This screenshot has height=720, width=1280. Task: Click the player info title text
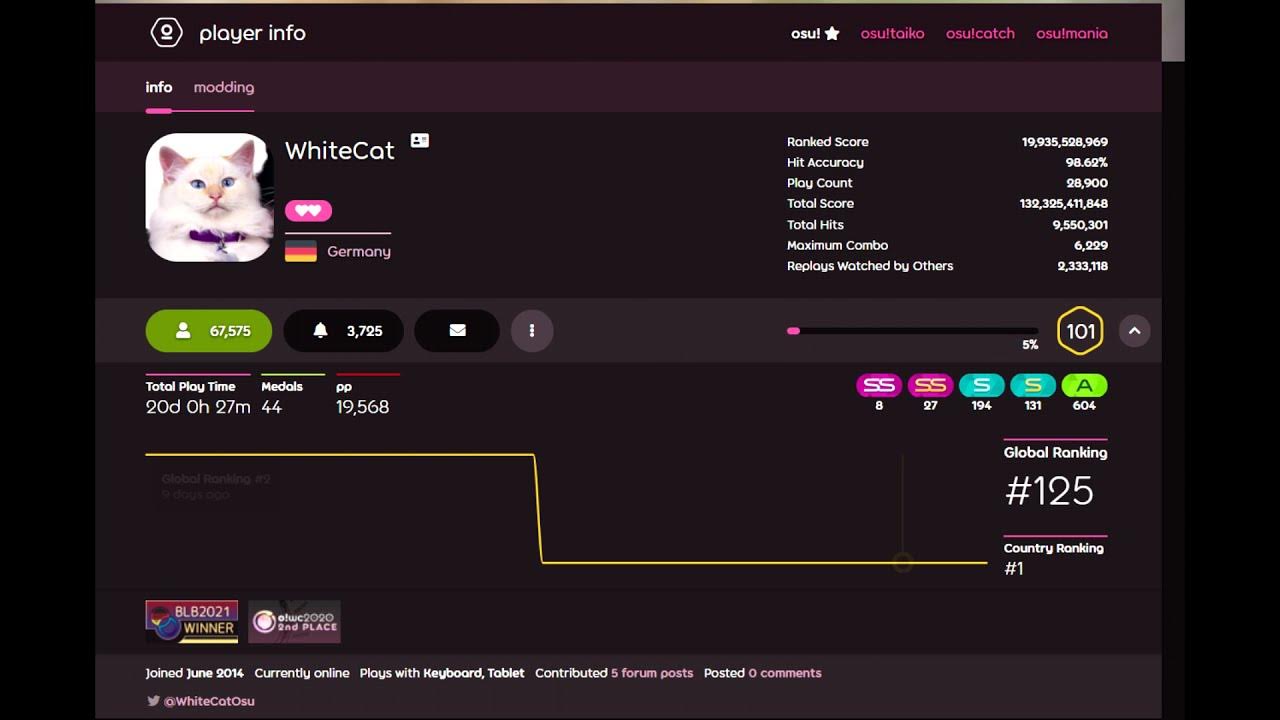tap(252, 33)
